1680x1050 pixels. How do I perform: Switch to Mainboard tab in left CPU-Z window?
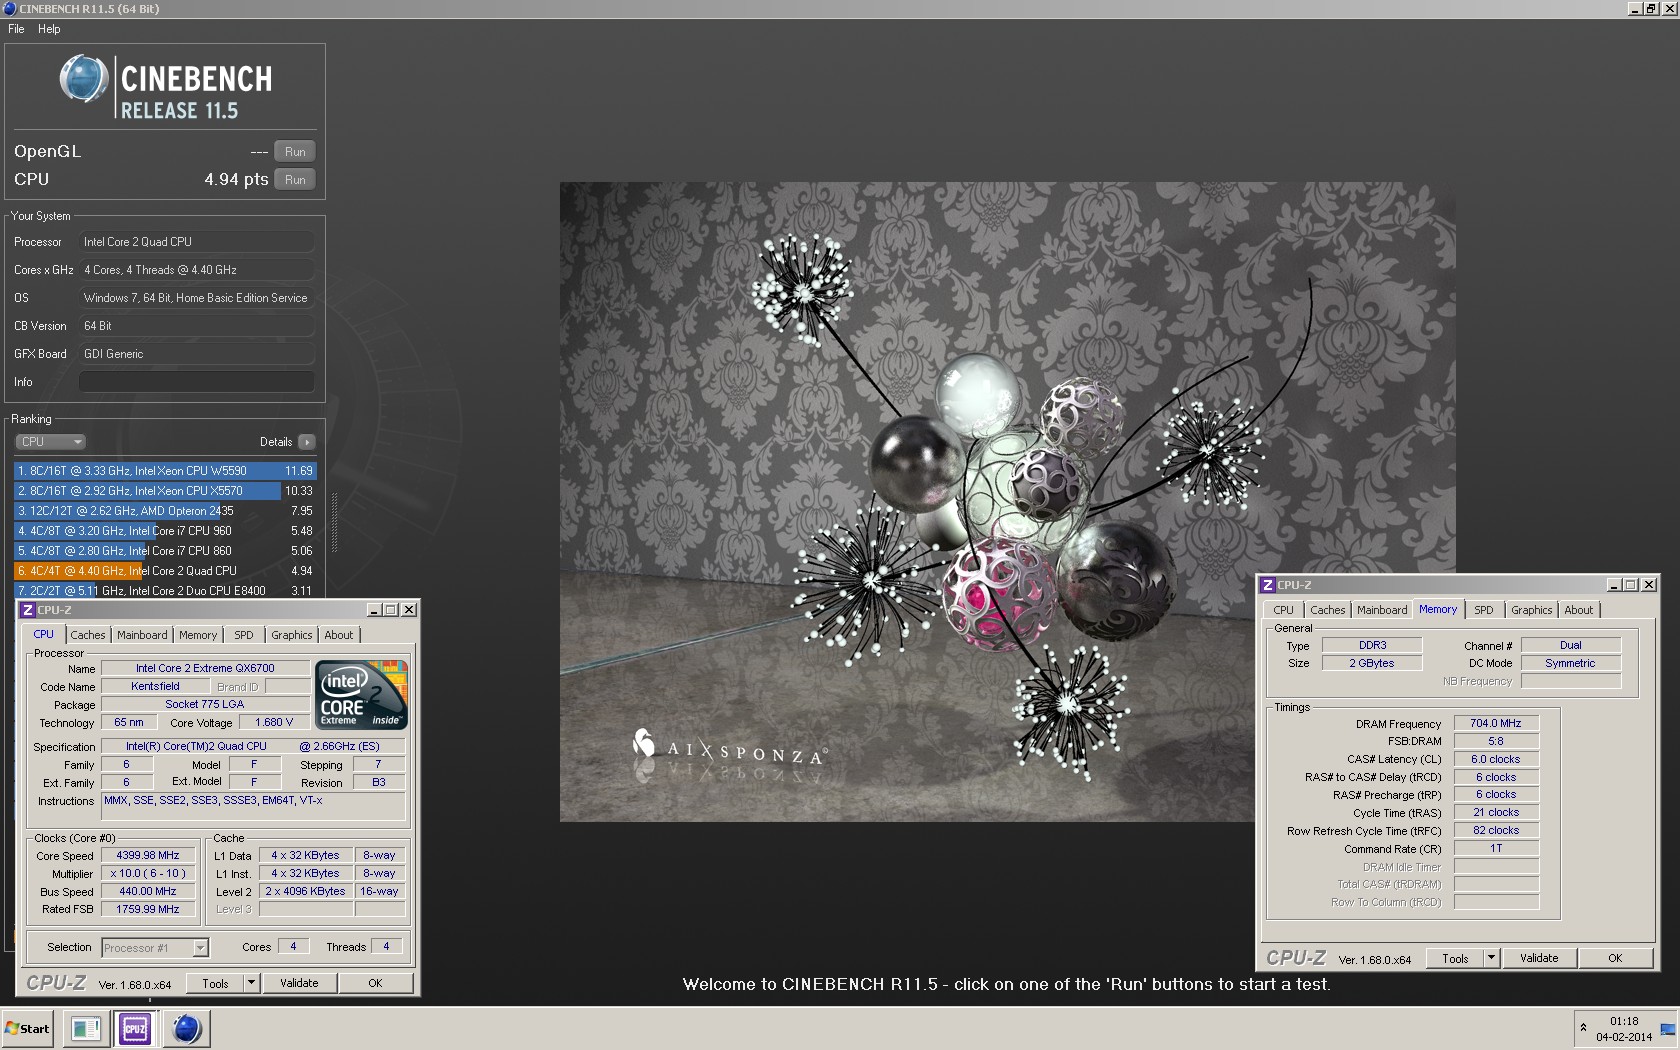pos(142,636)
